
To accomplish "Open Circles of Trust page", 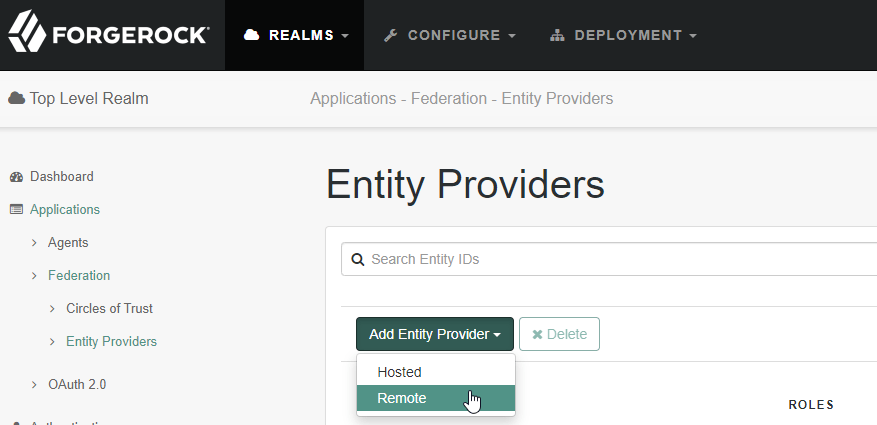I will coord(109,309).
